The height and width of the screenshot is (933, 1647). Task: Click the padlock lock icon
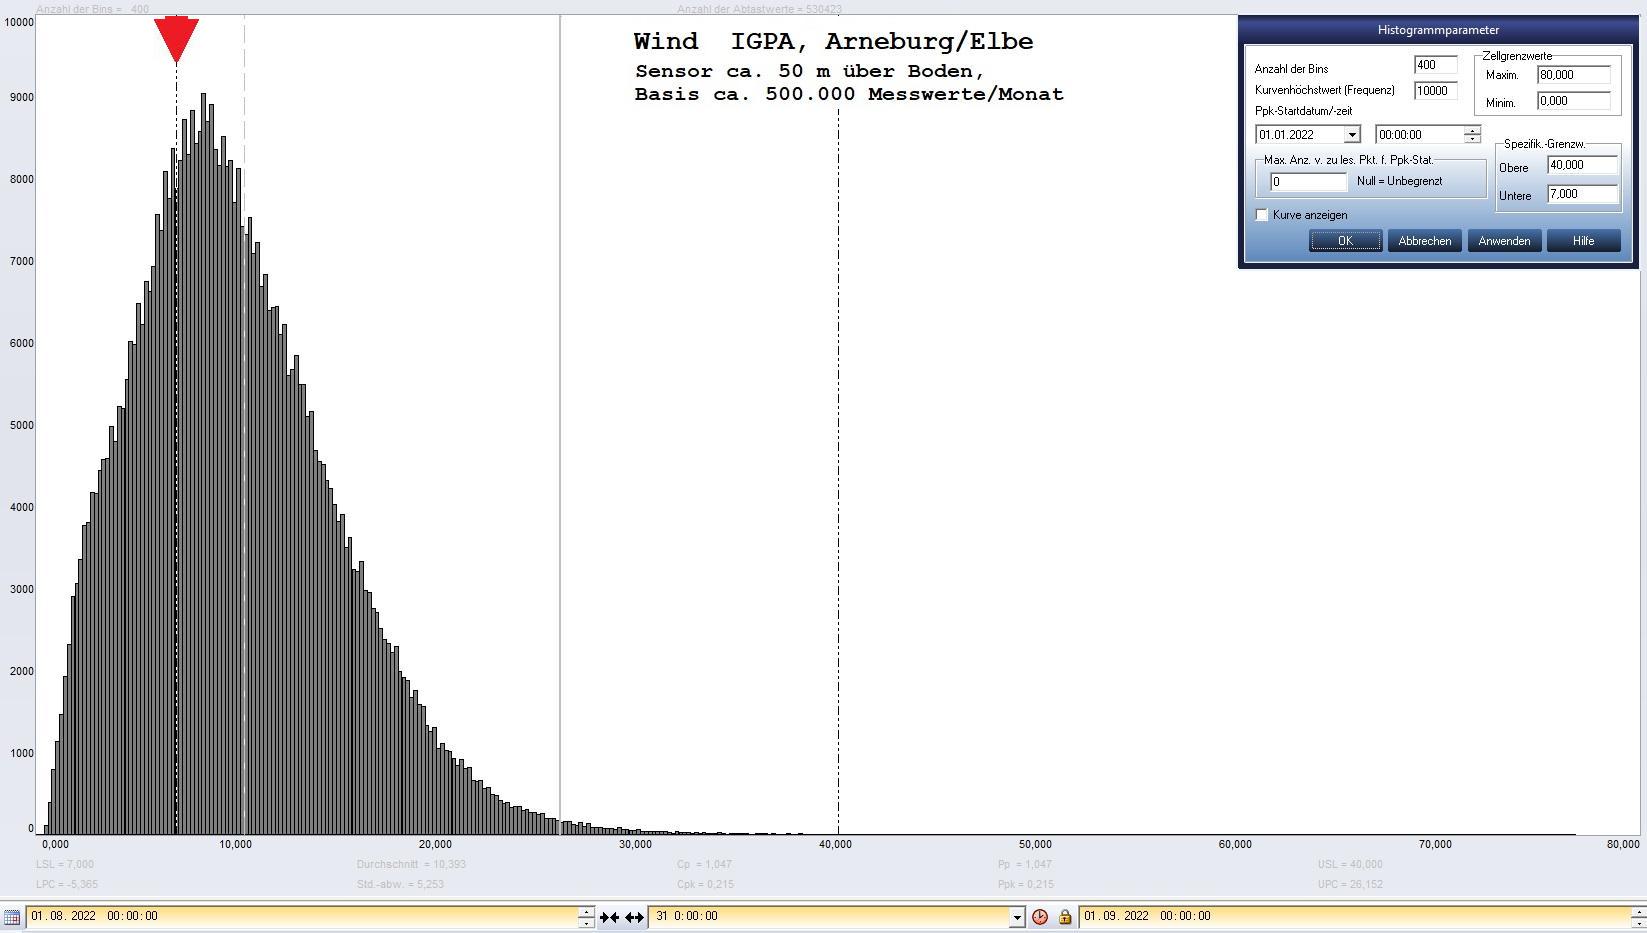(1065, 917)
